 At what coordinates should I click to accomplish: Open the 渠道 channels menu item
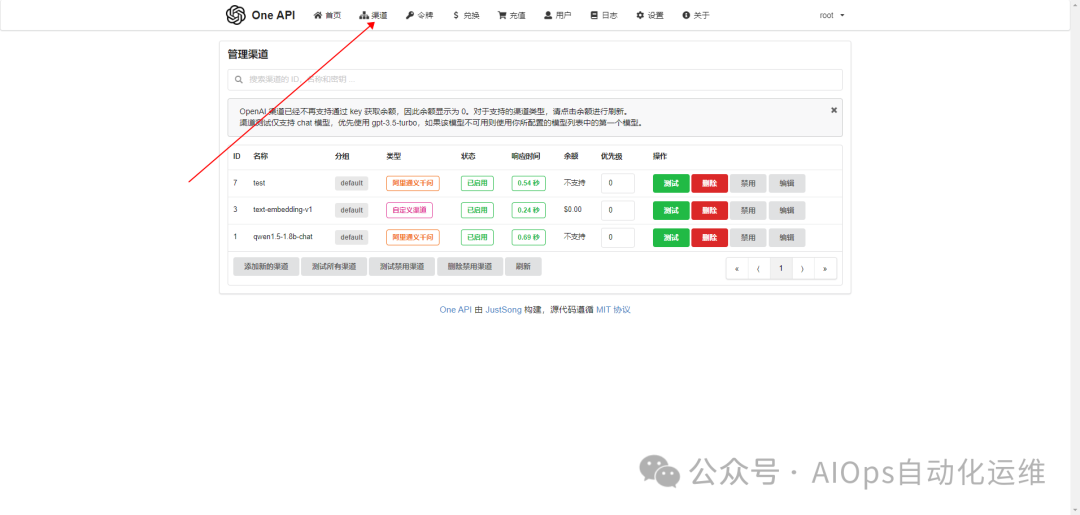coord(373,15)
